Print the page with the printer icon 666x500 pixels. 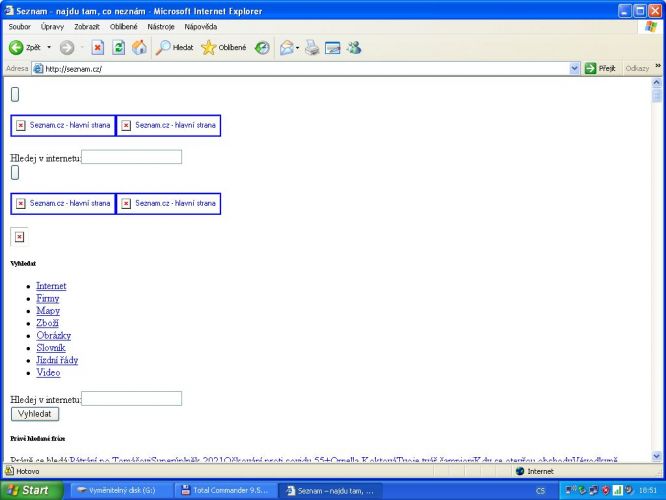pyautogui.click(x=312, y=48)
